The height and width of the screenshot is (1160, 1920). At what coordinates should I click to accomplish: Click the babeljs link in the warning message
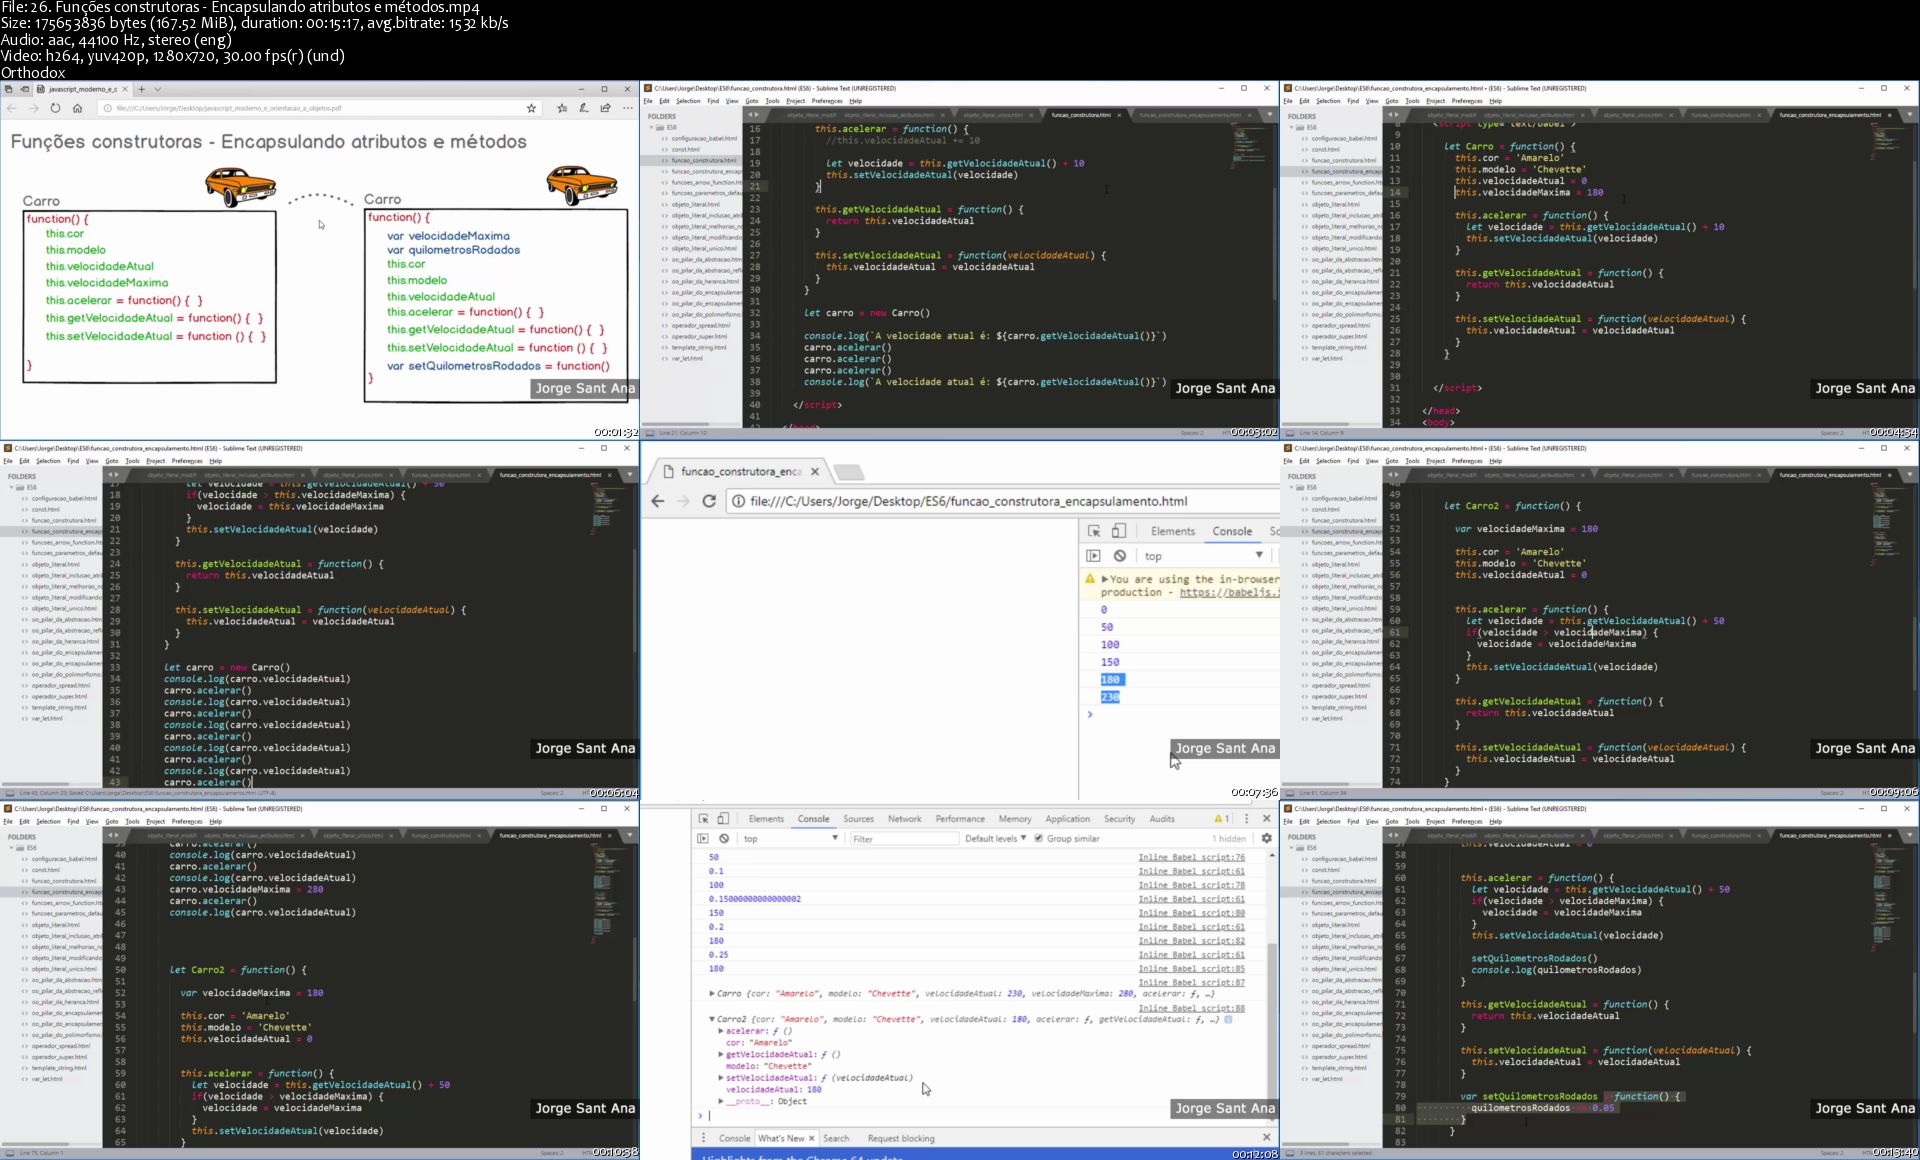pos(1228,592)
